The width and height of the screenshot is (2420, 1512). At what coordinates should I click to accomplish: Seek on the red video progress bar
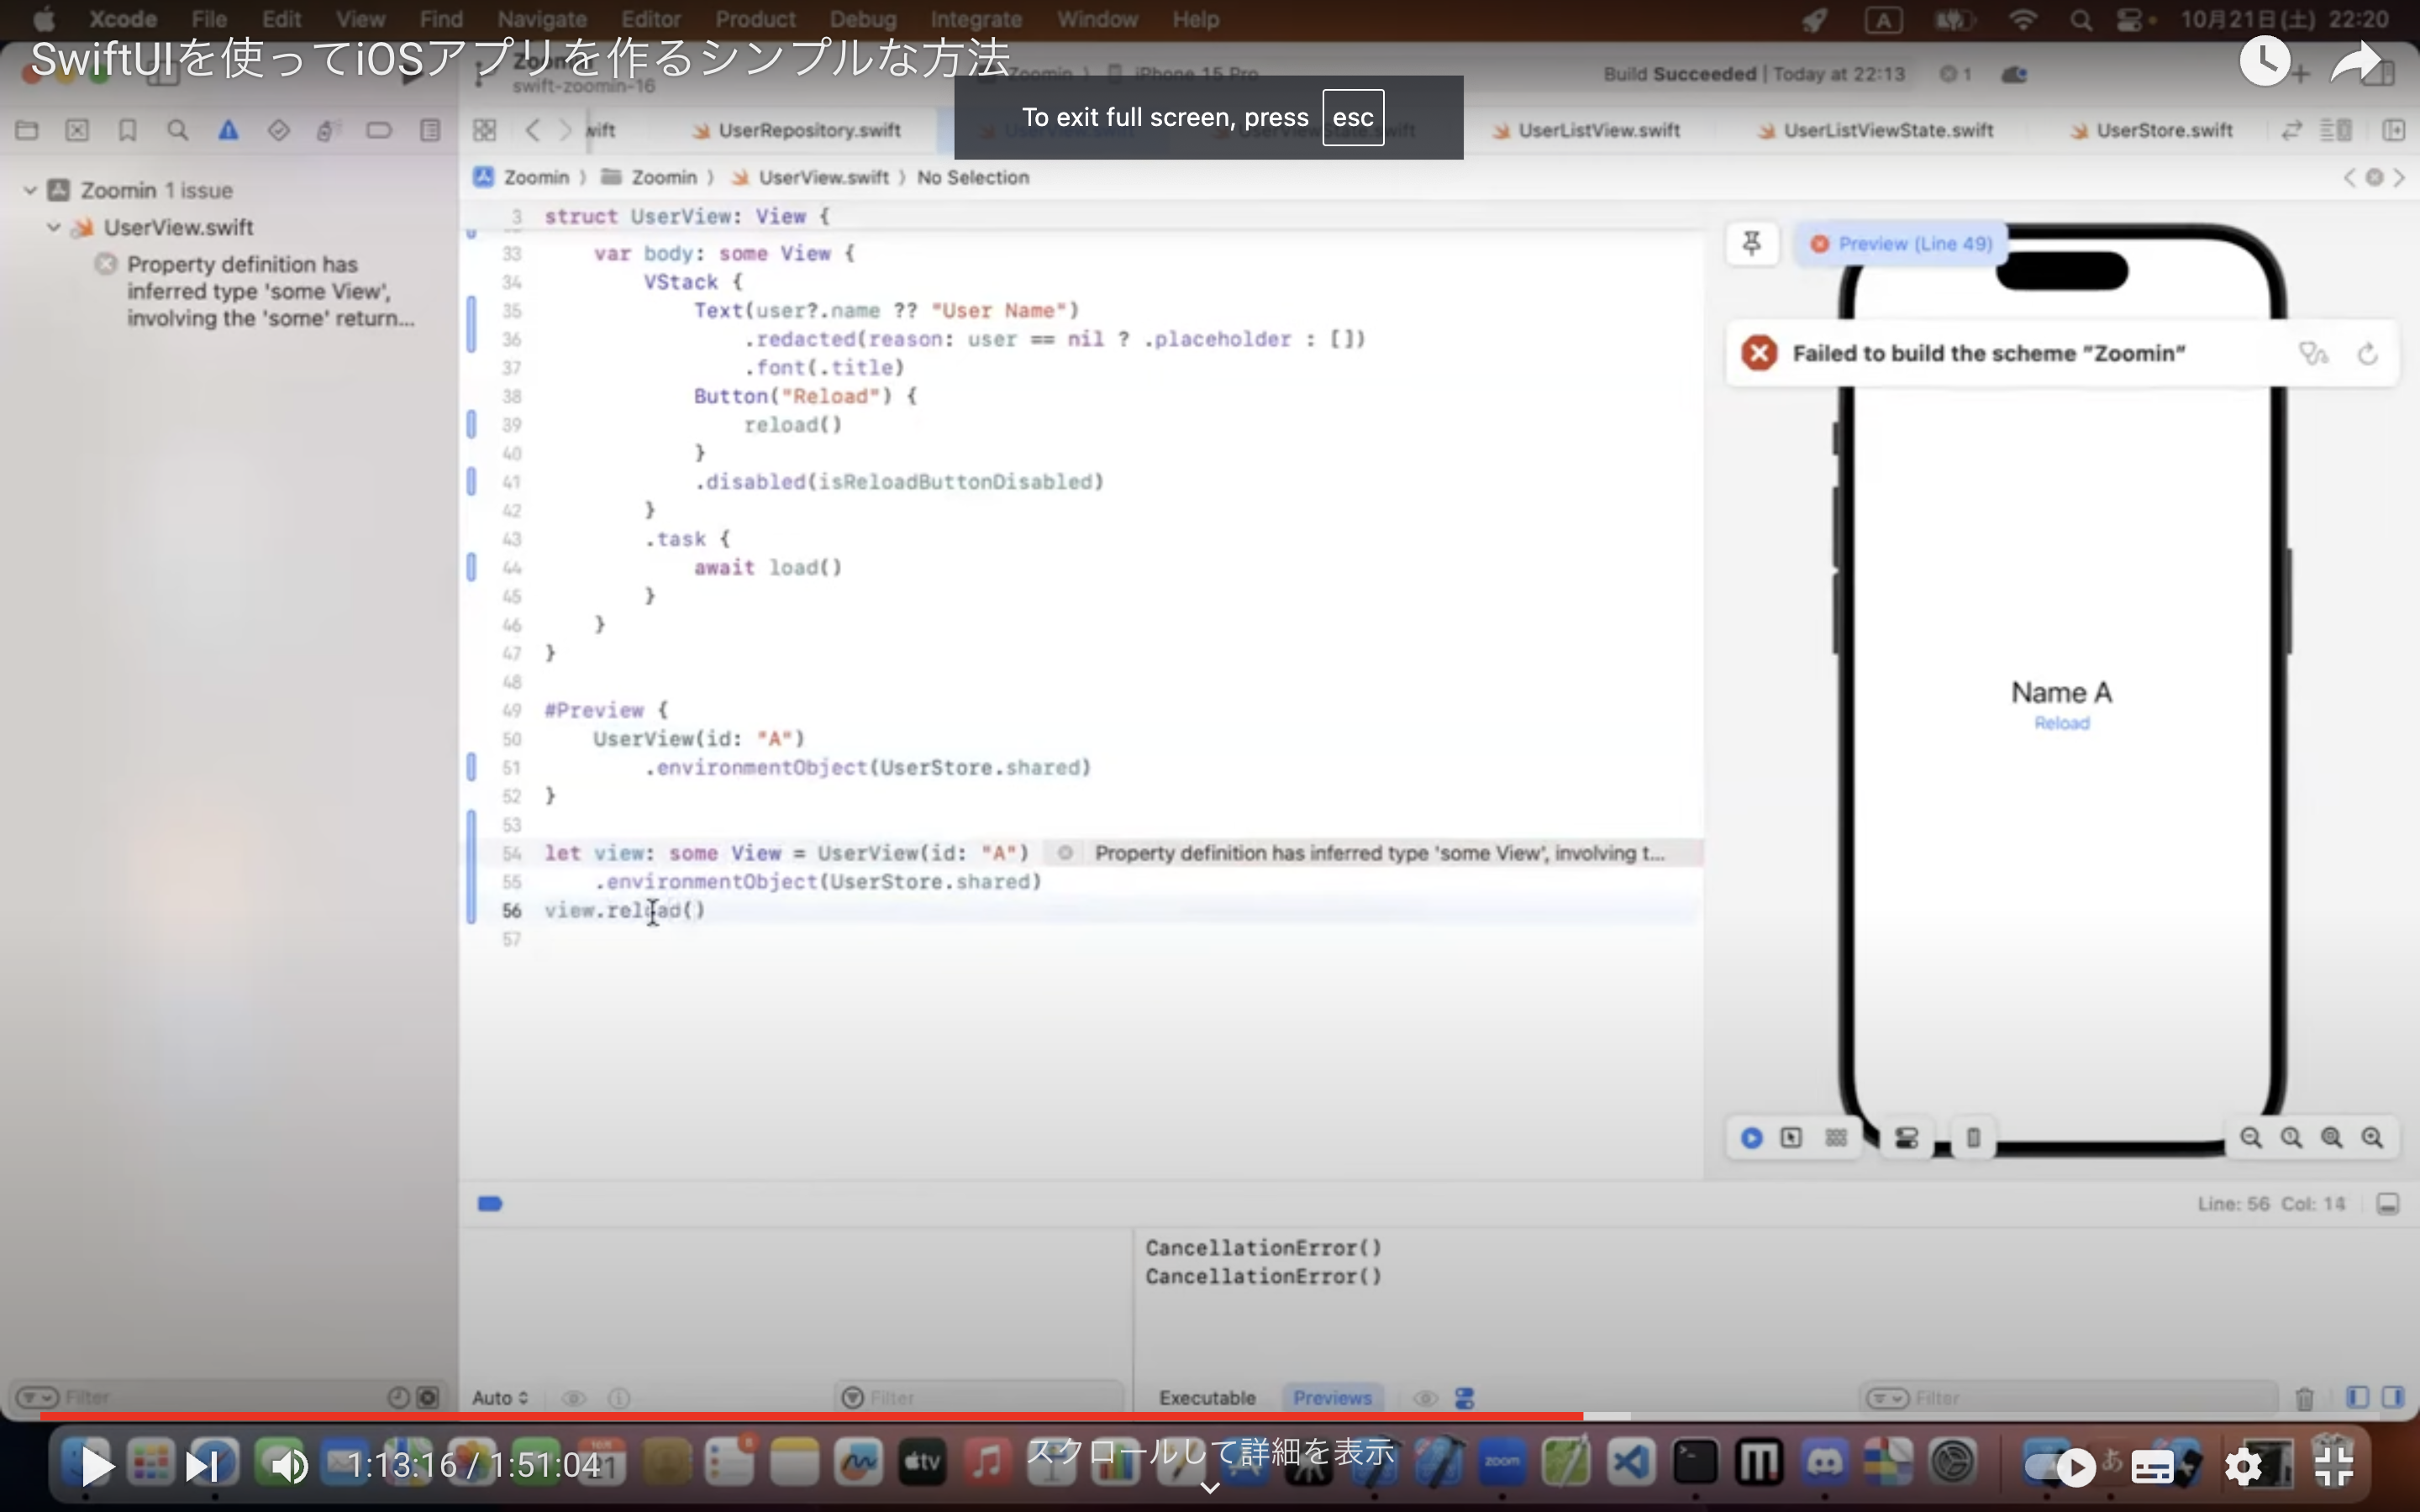tap(800, 1416)
